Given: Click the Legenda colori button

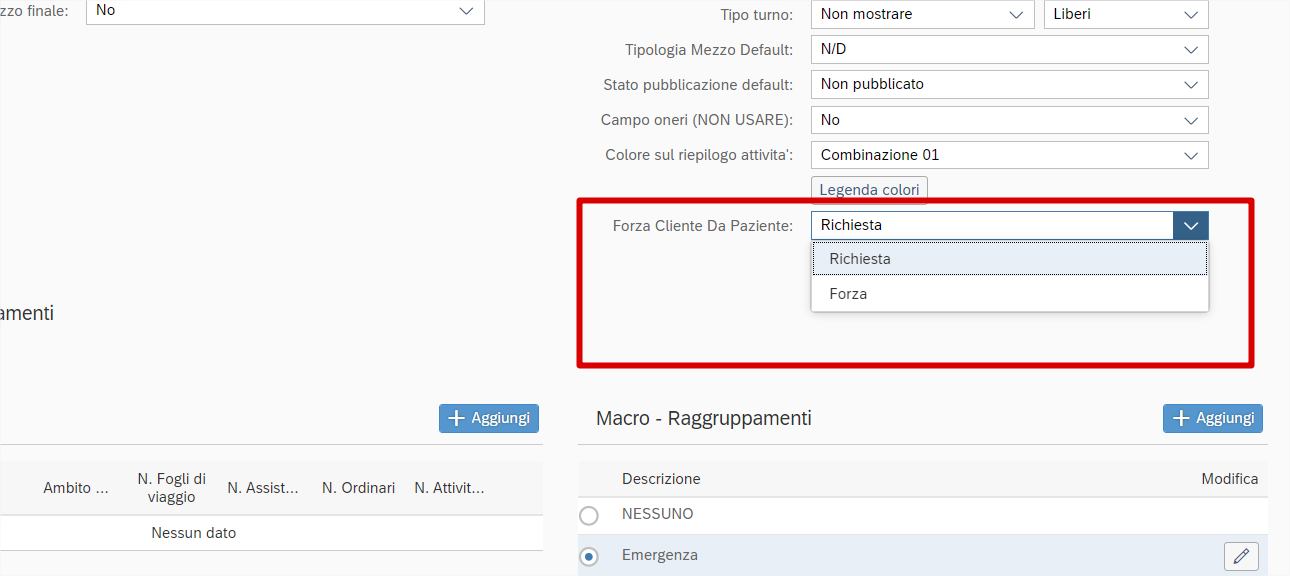Looking at the screenshot, I should coord(869,190).
